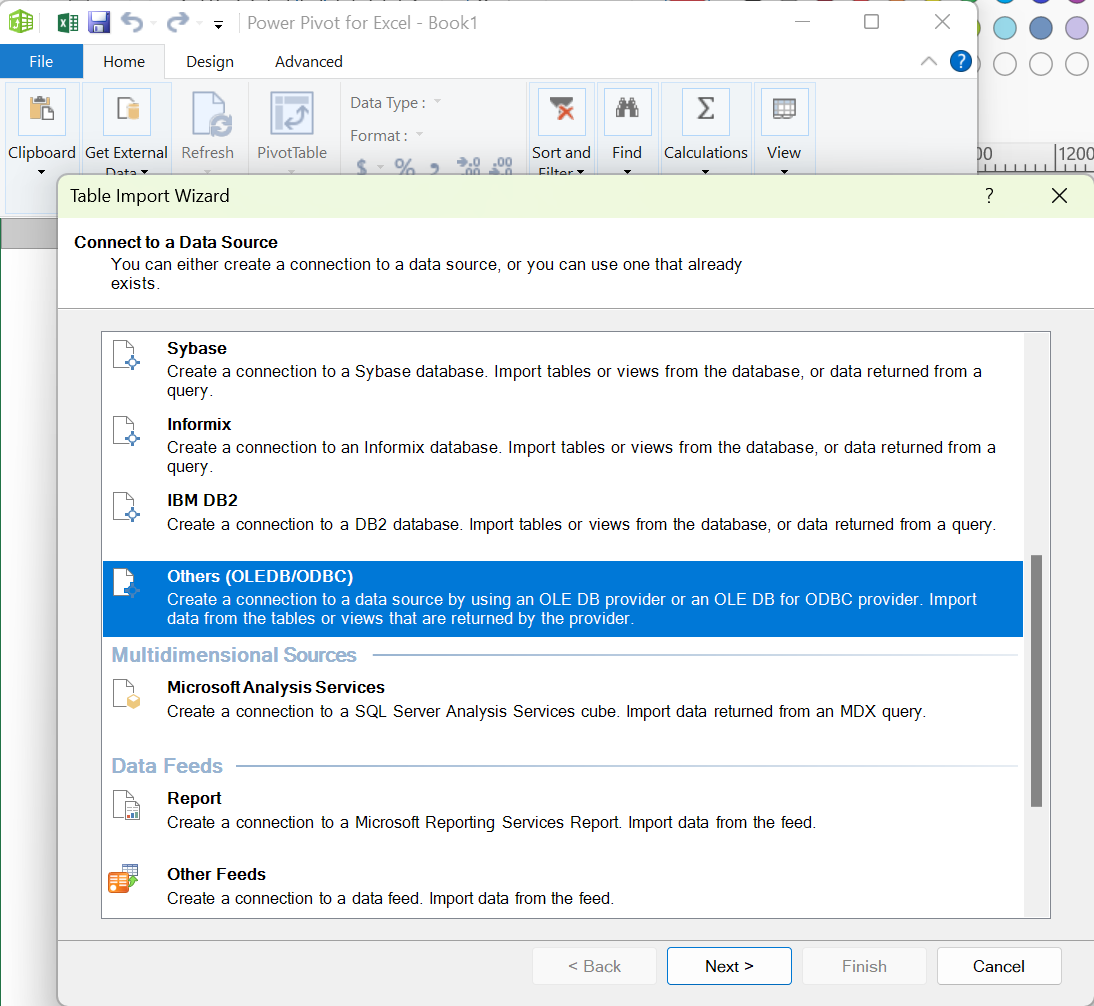This screenshot has height=1006, width=1094.
Task: Click the Save icon in title bar
Action: point(98,23)
